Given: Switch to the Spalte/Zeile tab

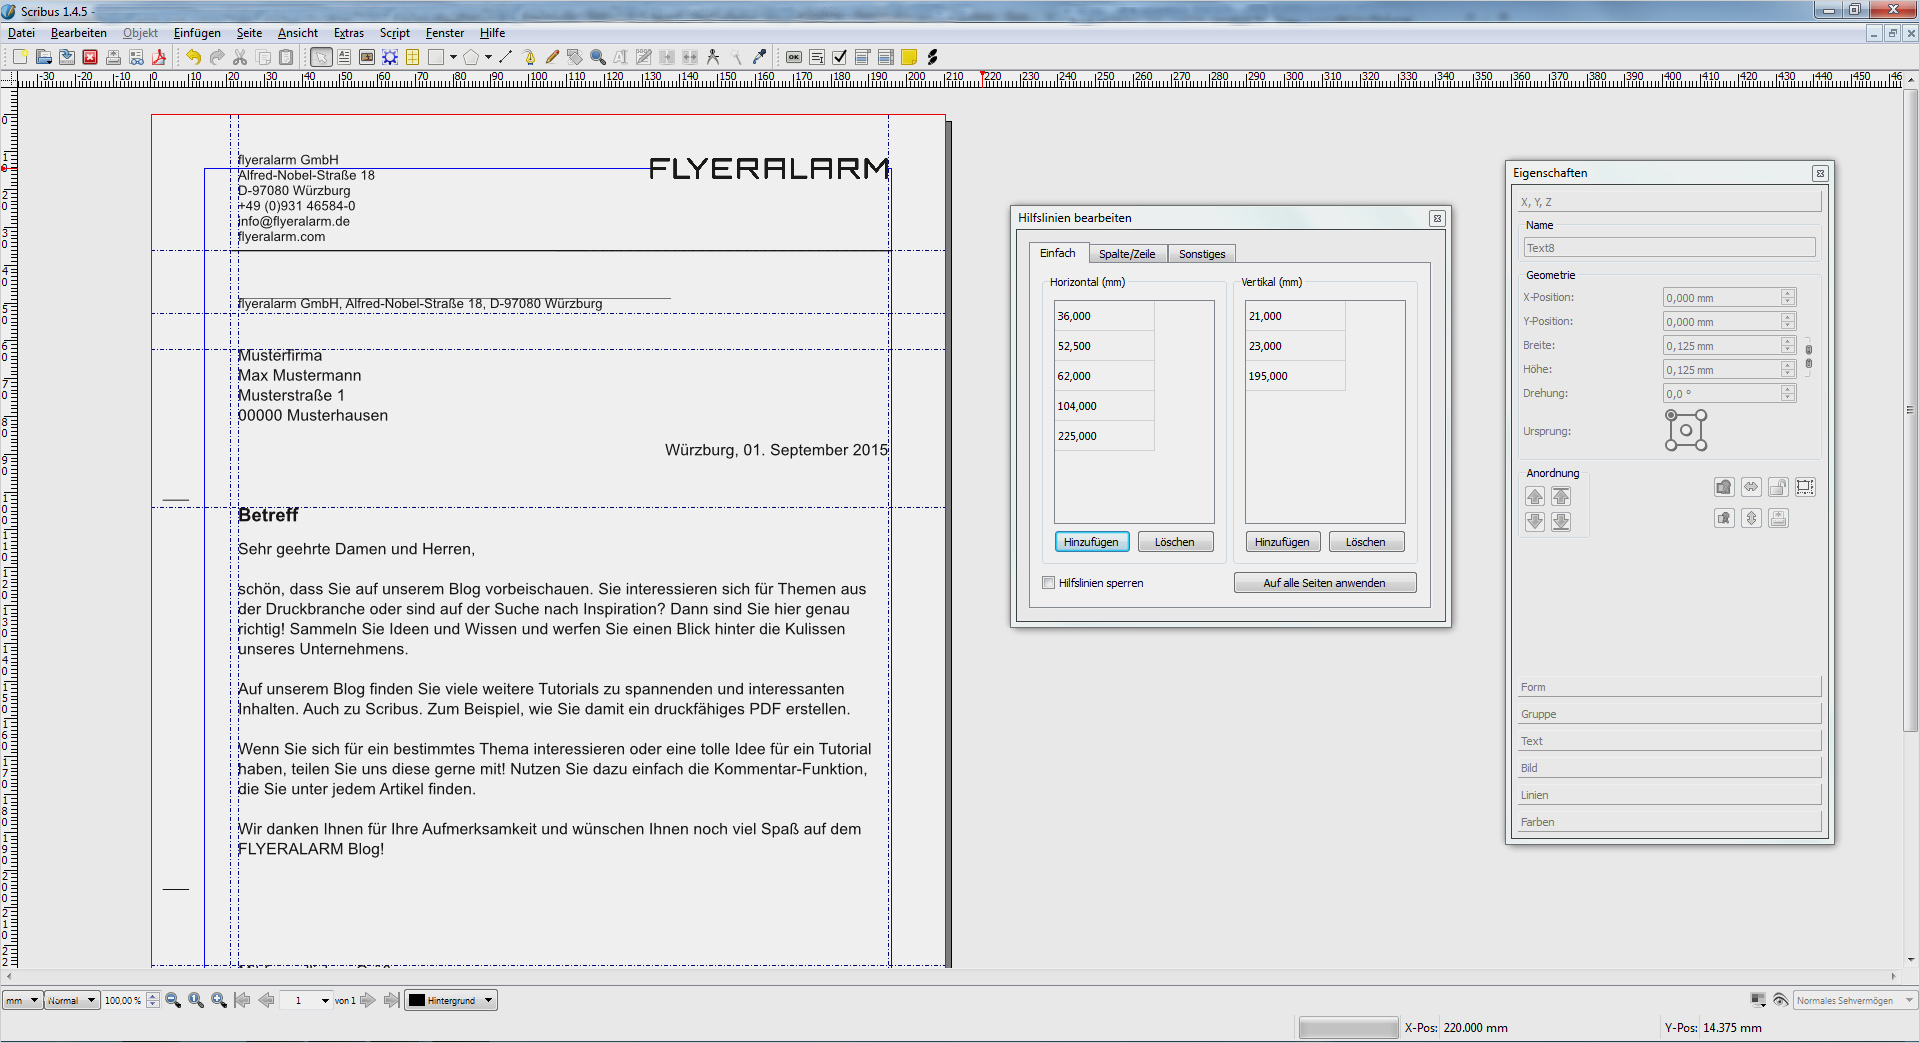Looking at the screenshot, I should pos(1126,254).
